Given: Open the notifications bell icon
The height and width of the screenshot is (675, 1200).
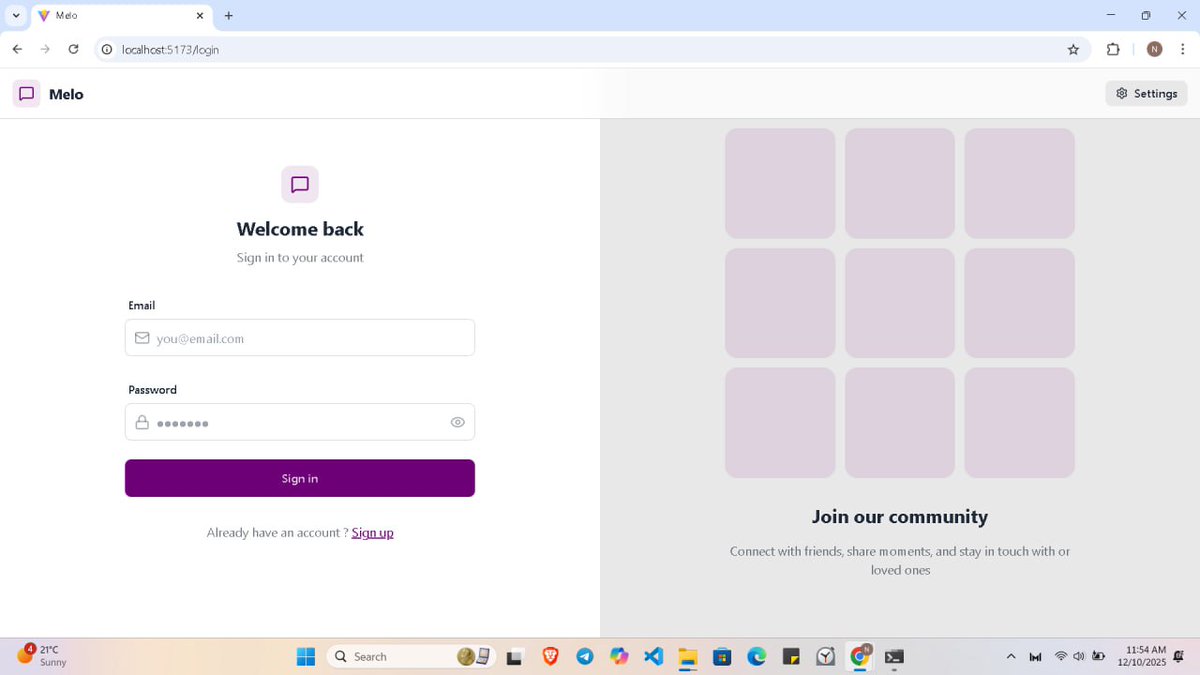Looking at the screenshot, I should click(x=1179, y=656).
